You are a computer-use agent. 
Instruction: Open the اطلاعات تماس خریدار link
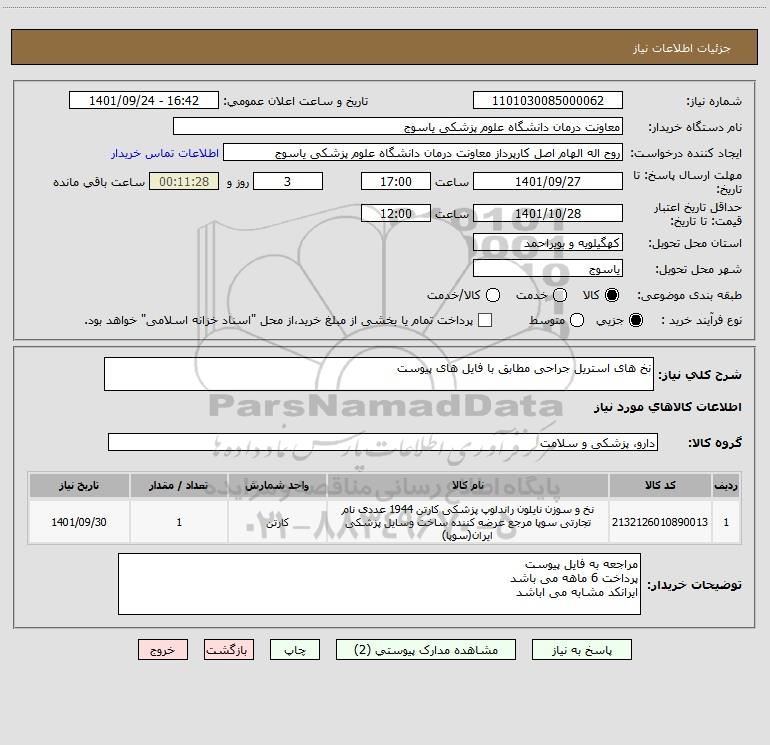tap(165, 153)
